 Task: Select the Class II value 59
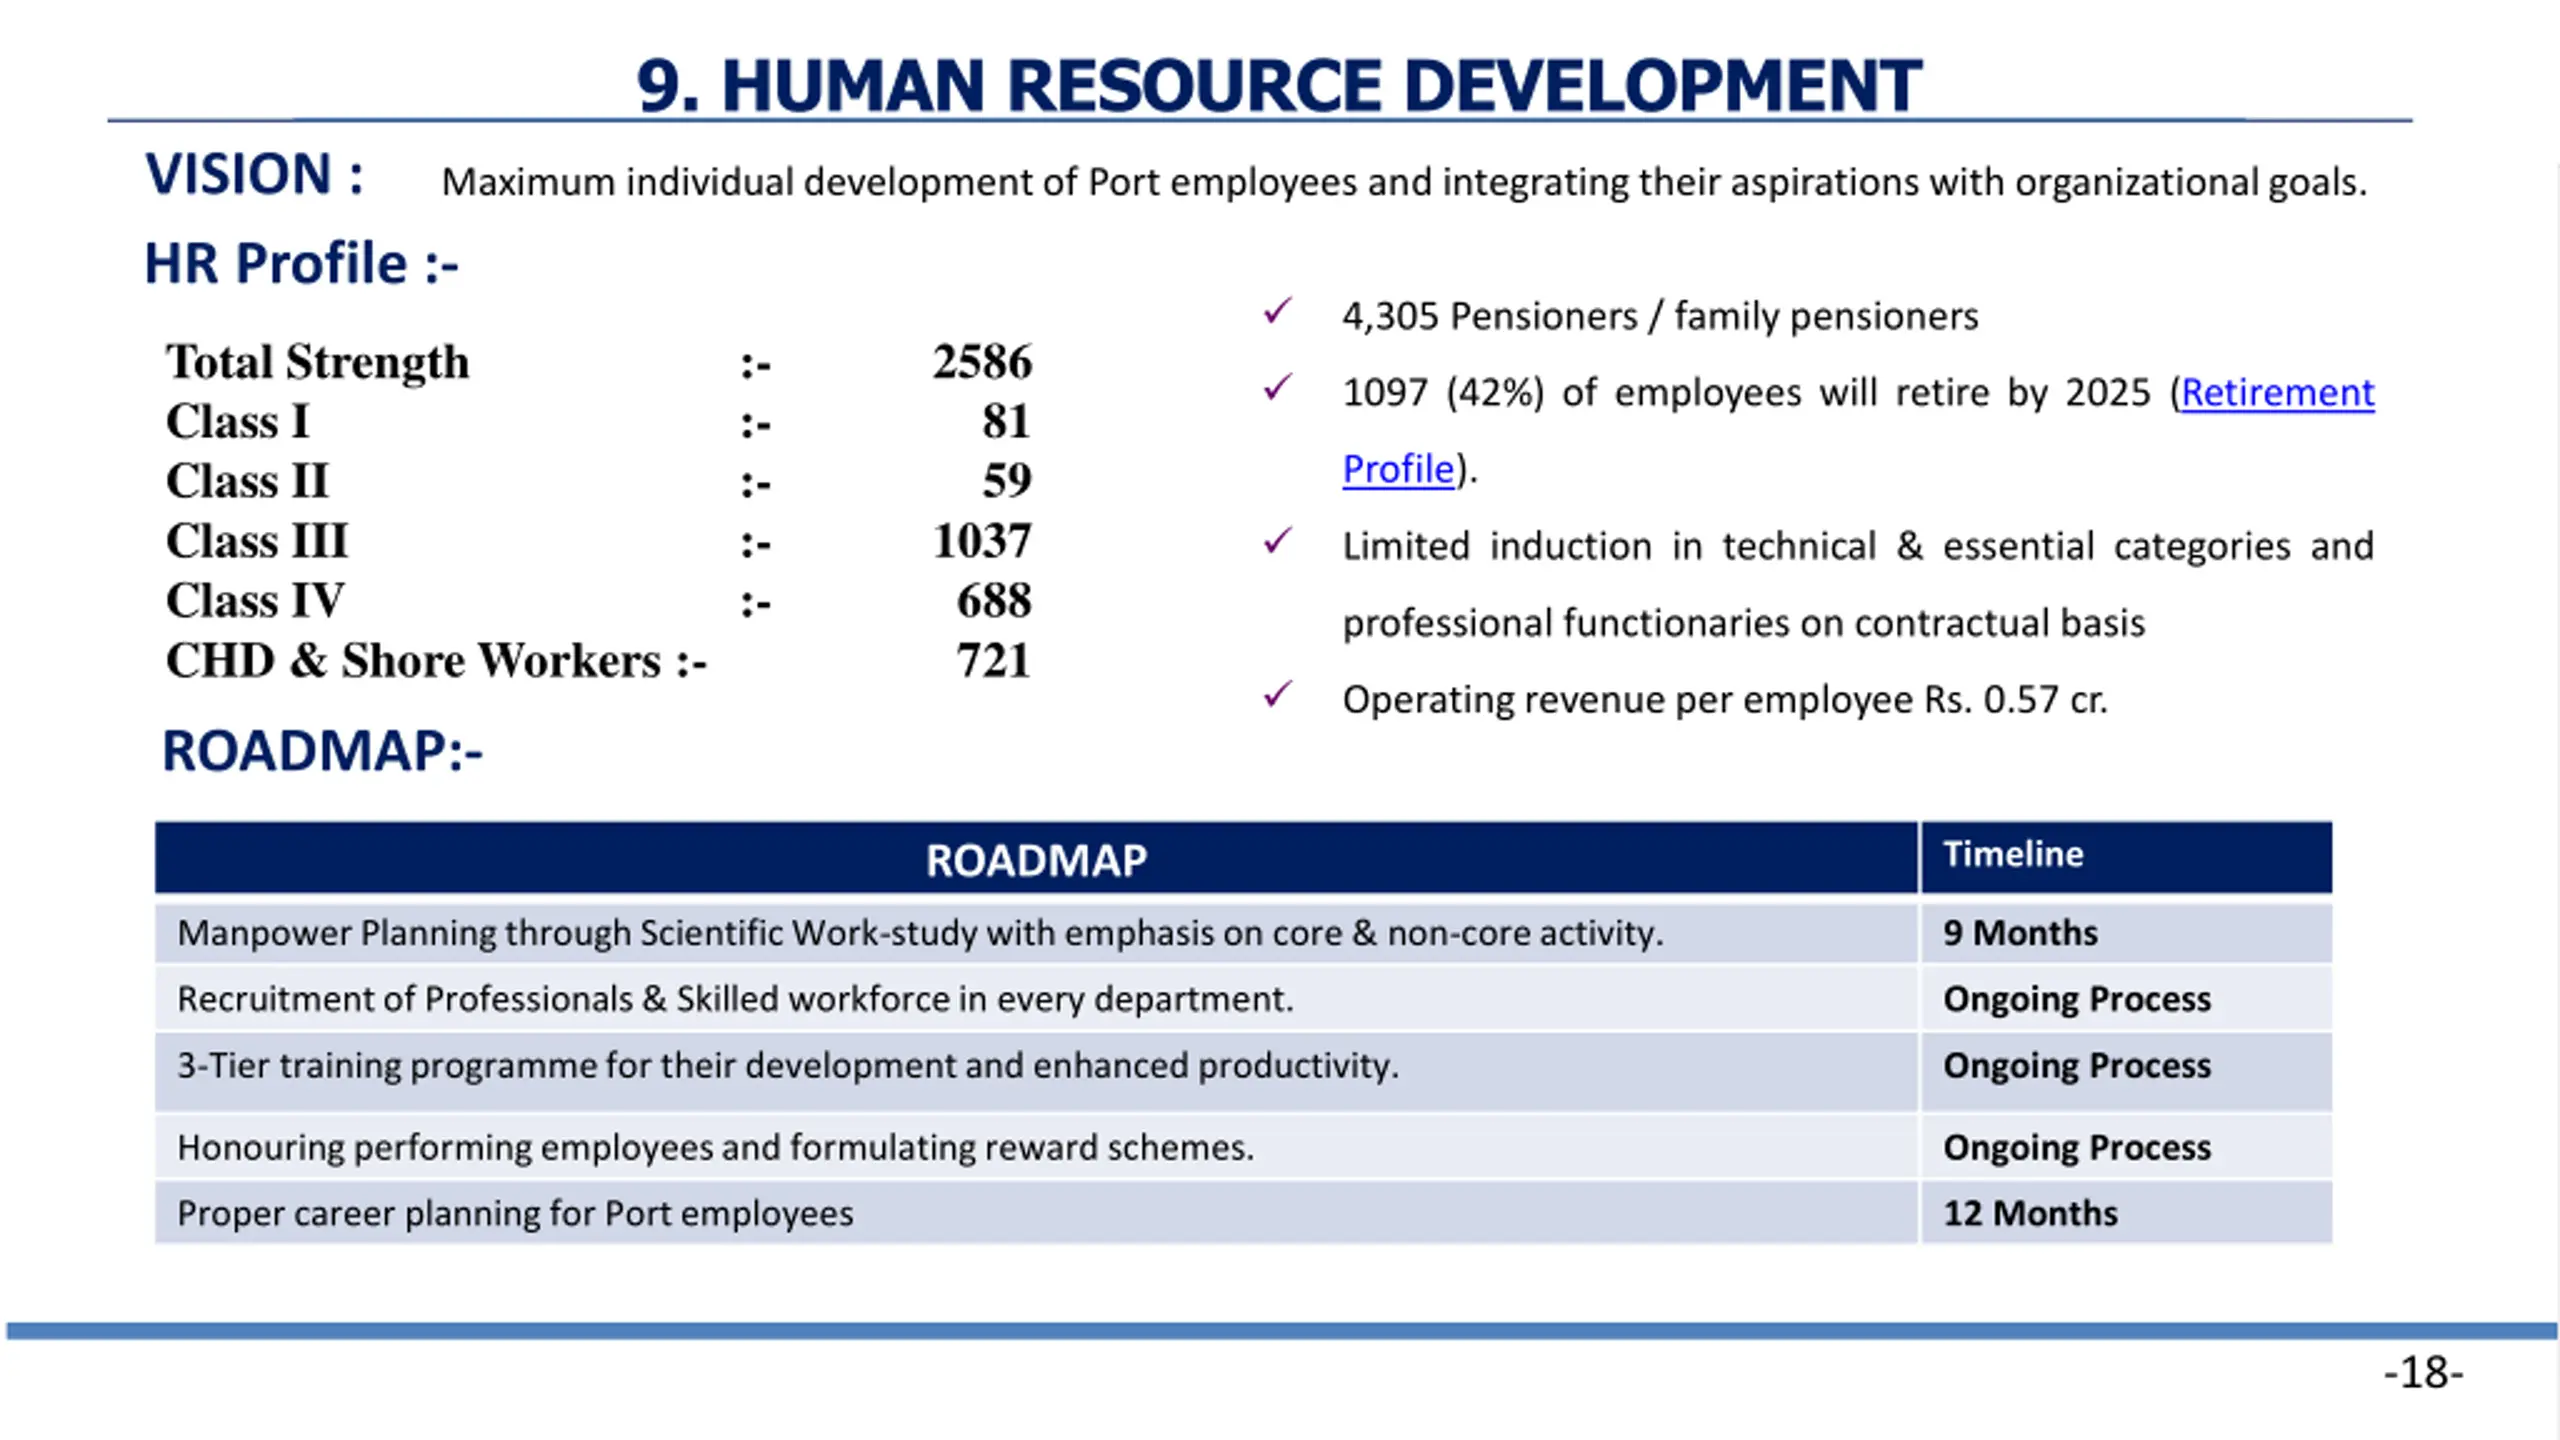[1006, 481]
